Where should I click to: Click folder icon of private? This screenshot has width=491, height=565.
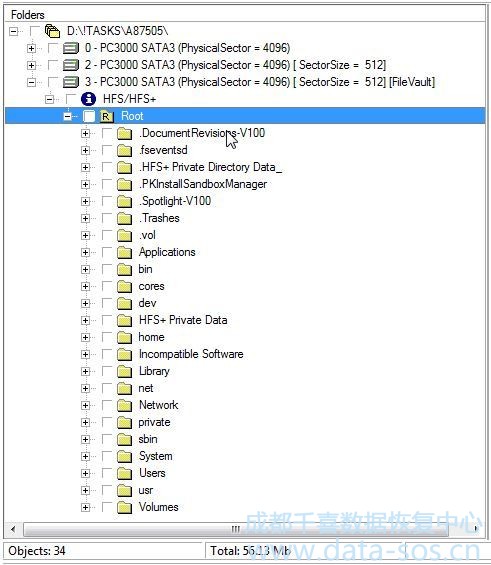tap(125, 422)
